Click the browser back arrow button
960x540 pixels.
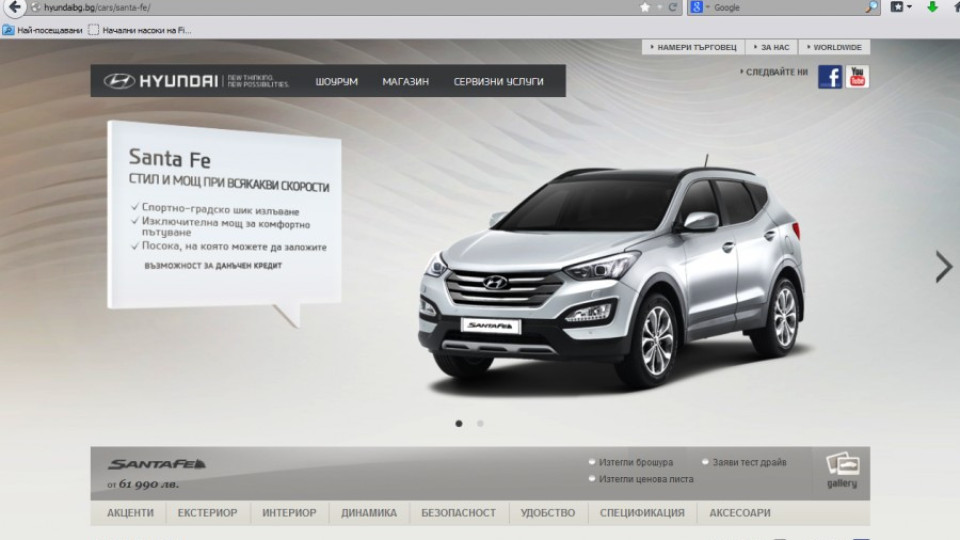14,7
